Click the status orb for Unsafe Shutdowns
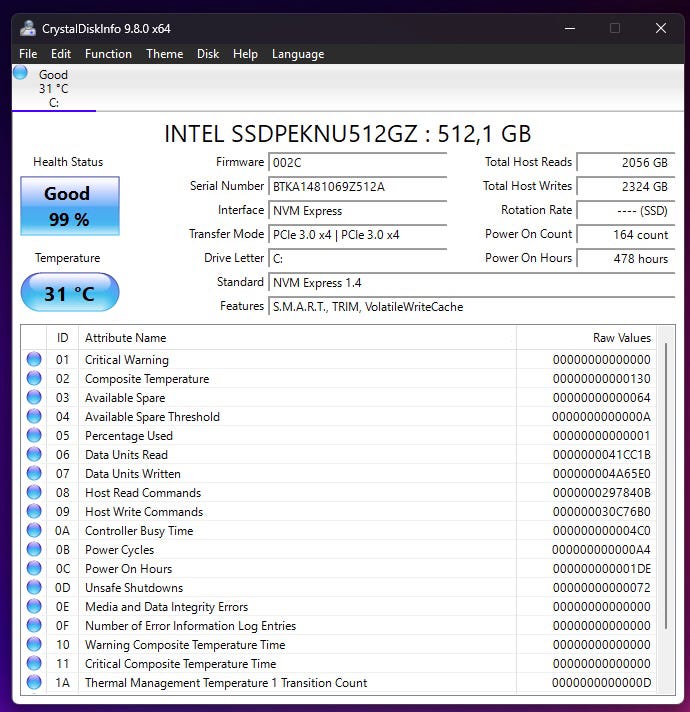The image size is (690, 712). (x=34, y=588)
